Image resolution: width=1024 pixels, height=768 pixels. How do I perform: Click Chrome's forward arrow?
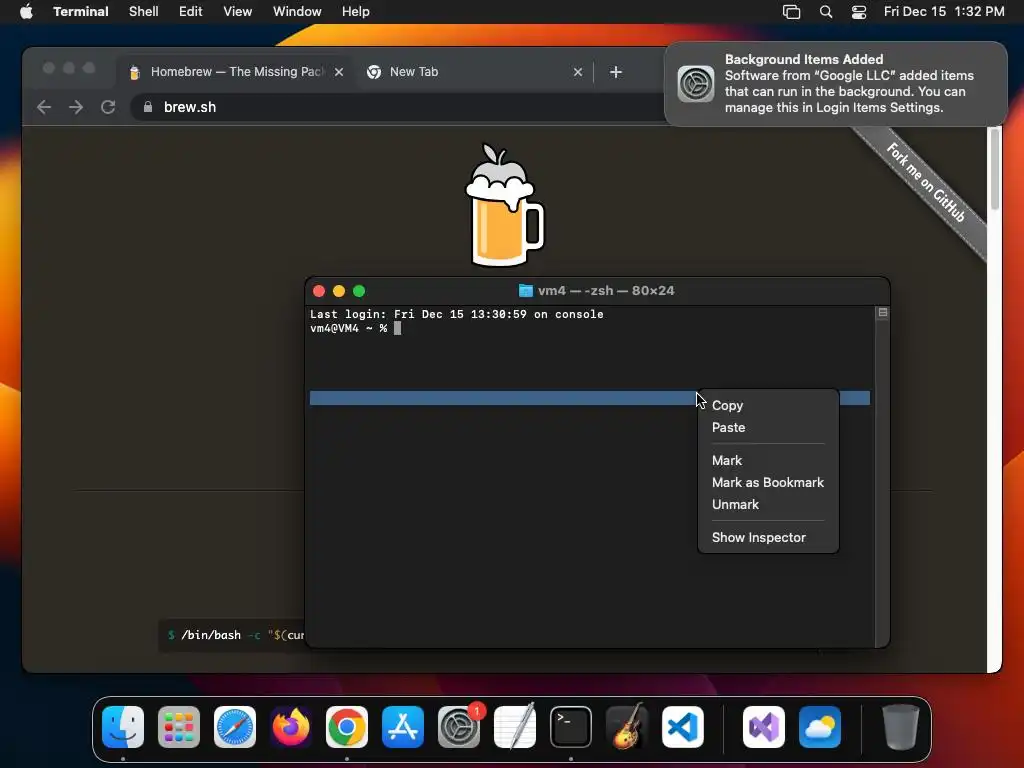coord(76,107)
